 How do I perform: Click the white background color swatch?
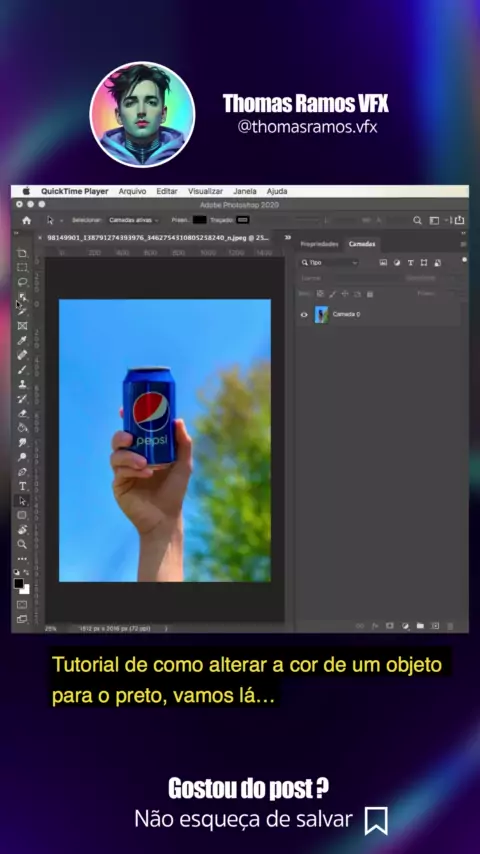[x=25, y=589]
